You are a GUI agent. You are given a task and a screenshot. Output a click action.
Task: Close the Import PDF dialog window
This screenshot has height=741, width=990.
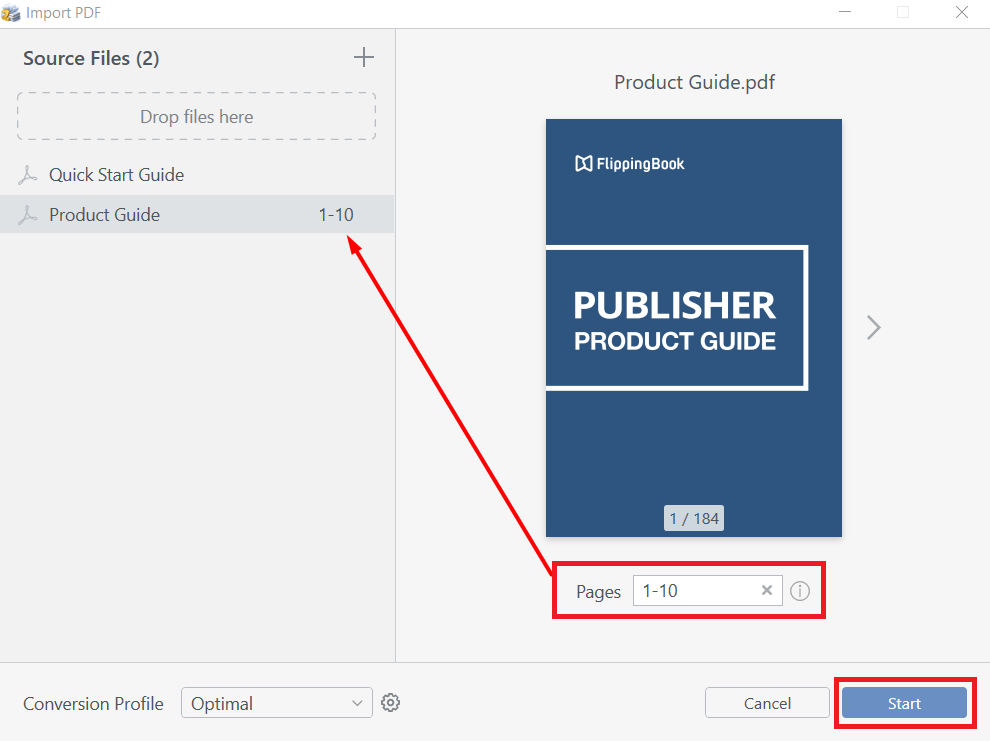[x=962, y=13]
